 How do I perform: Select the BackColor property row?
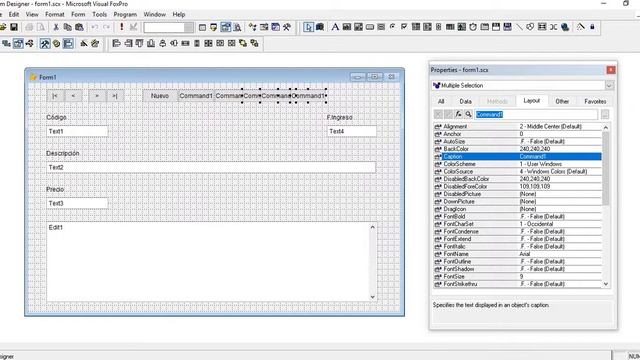click(x=517, y=149)
